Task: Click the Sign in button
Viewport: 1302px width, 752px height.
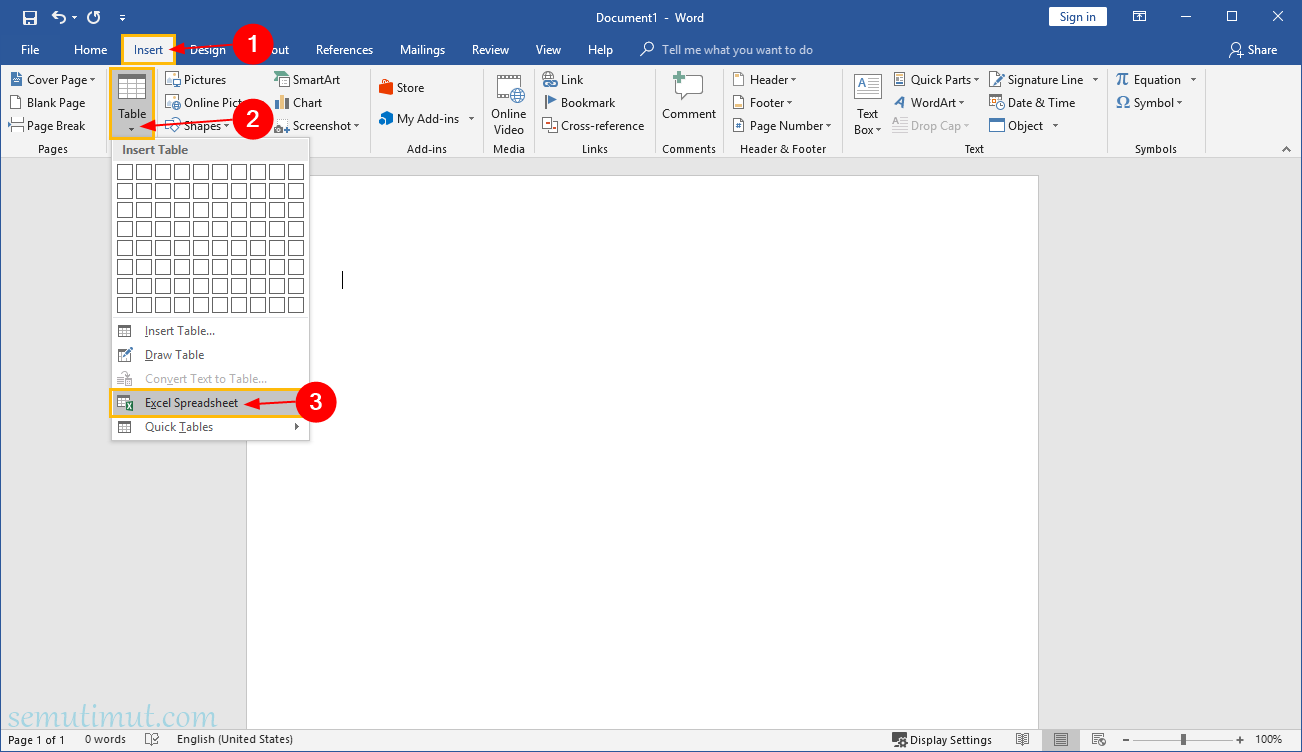Action: pyautogui.click(x=1077, y=17)
